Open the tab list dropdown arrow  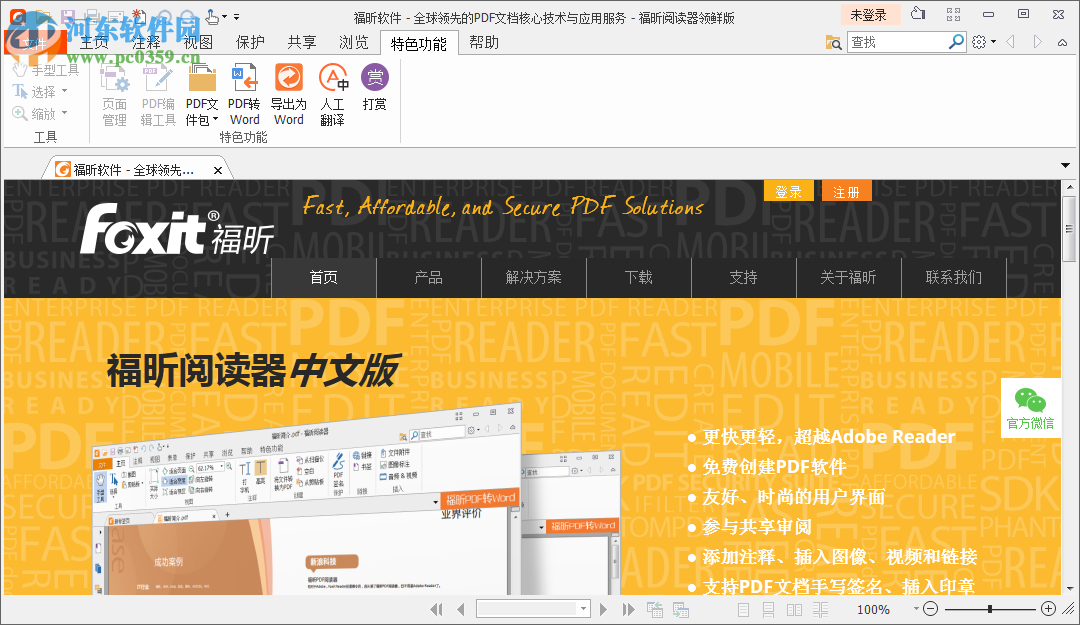(1066, 165)
